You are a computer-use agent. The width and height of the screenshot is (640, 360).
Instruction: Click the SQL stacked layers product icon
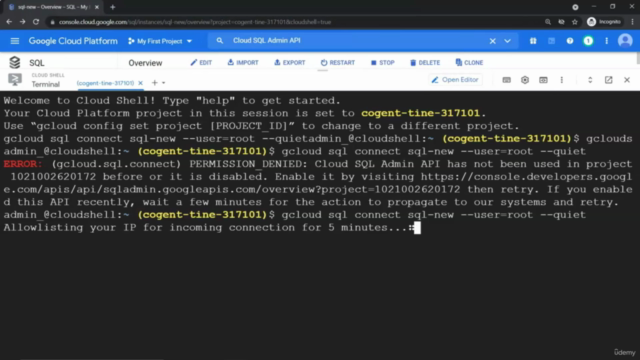pos(15,62)
